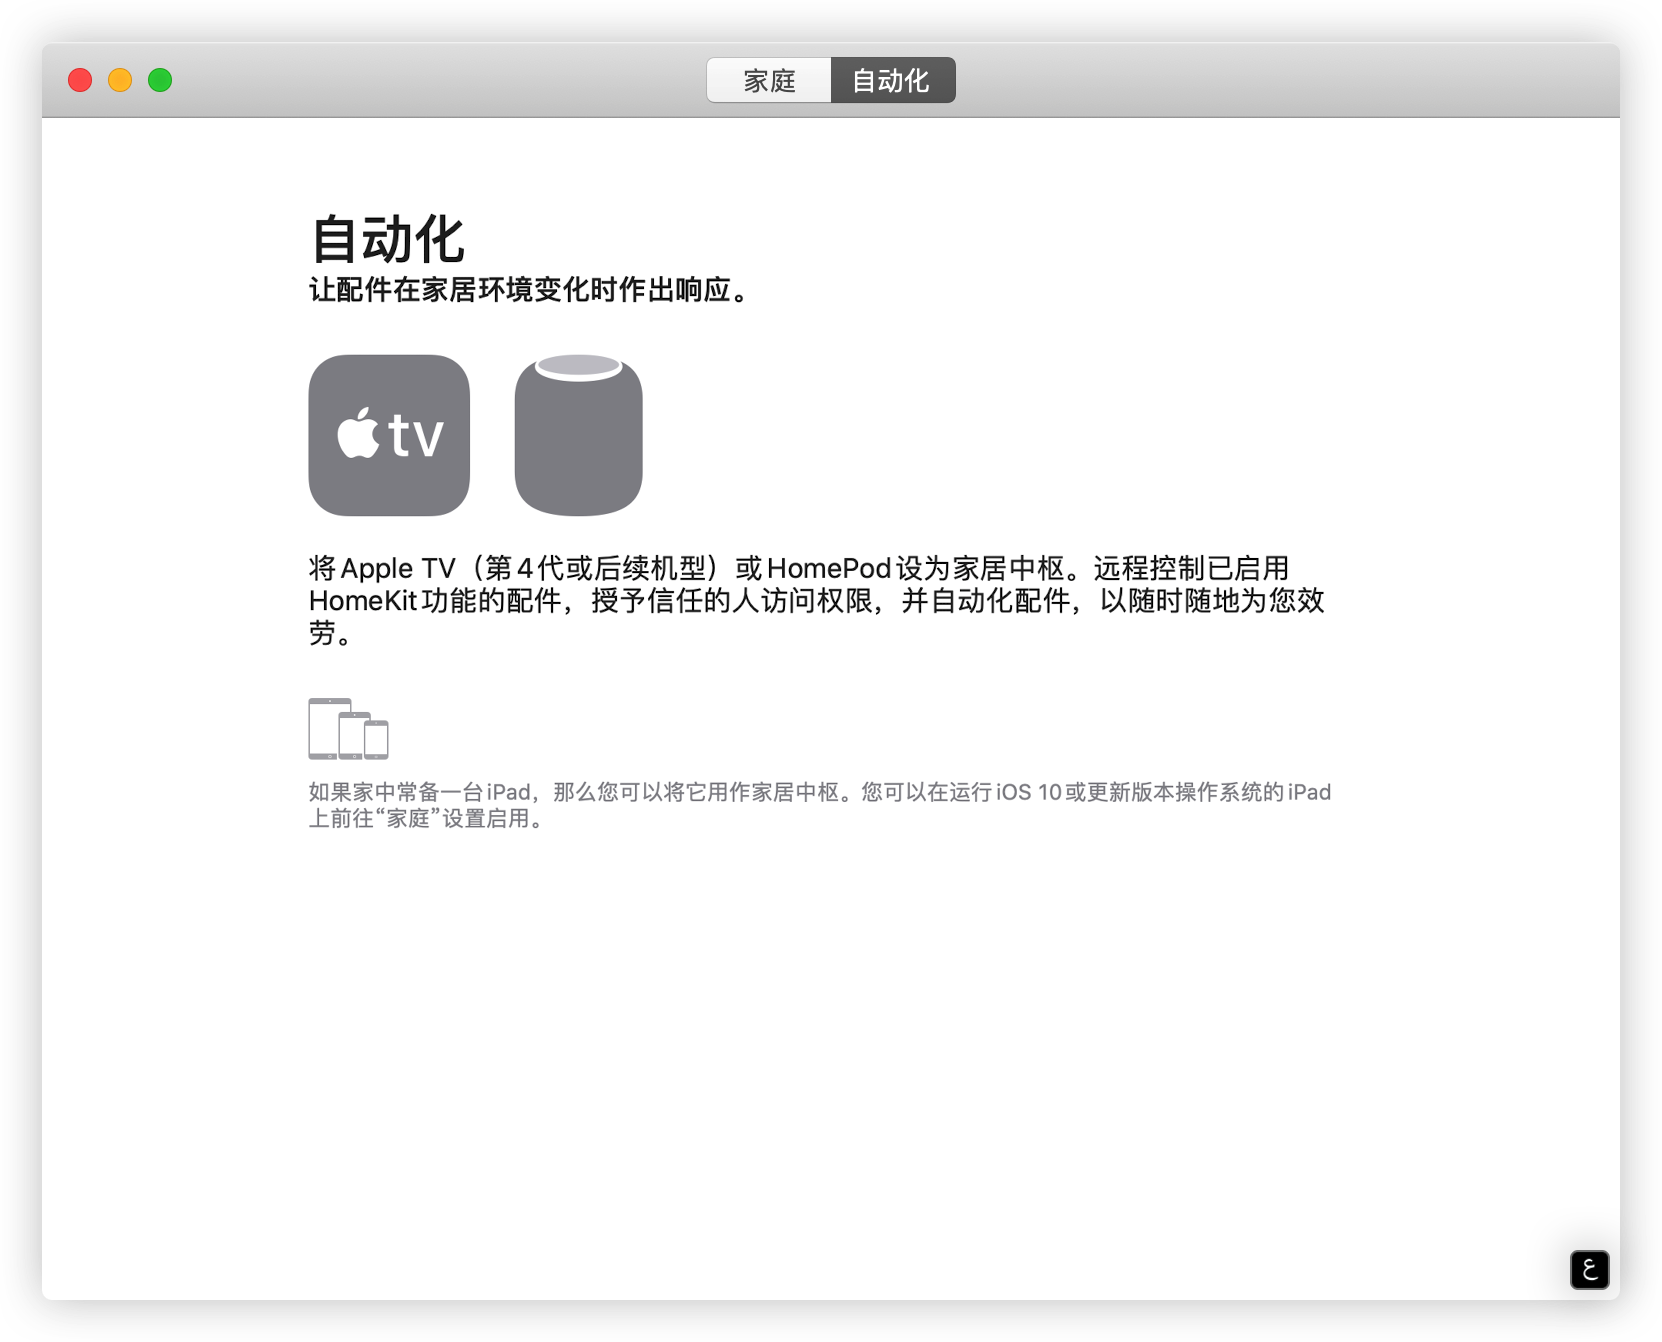Viewport: 1662px width, 1342px height.
Task: Click the word HomePod in the description paragraph
Action: tap(828, 568)
